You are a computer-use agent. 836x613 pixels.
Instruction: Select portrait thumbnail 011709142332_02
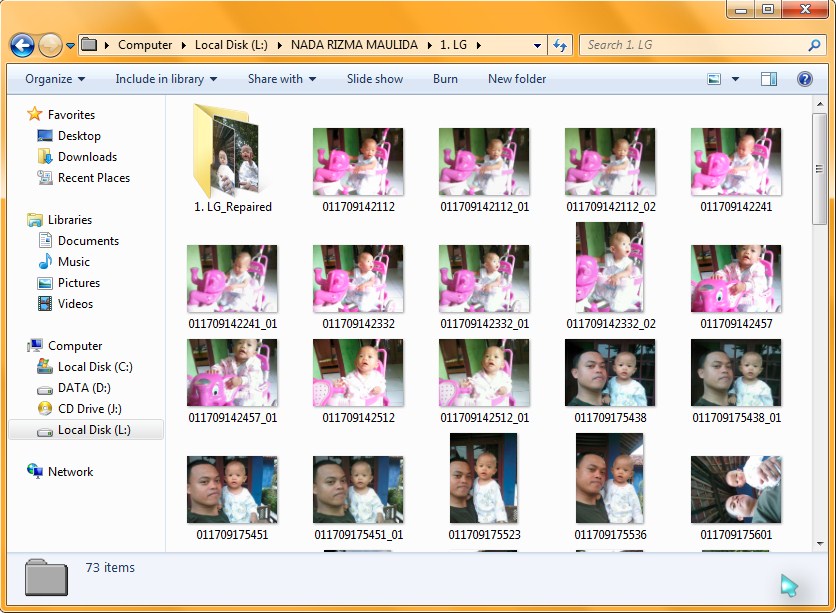coord(610,268)
